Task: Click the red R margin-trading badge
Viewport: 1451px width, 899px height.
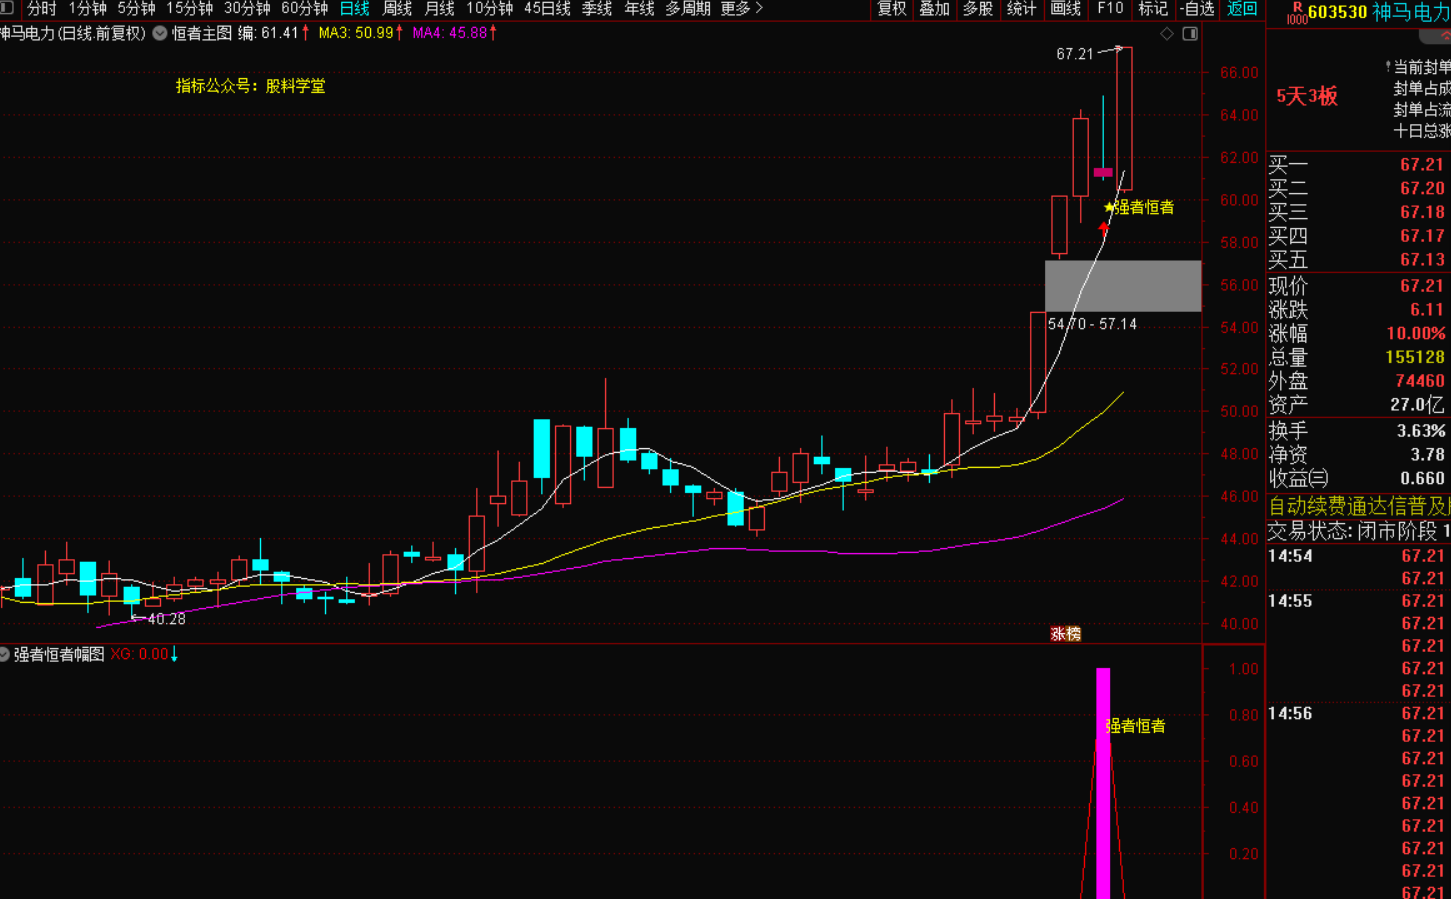Action: 1296,11
